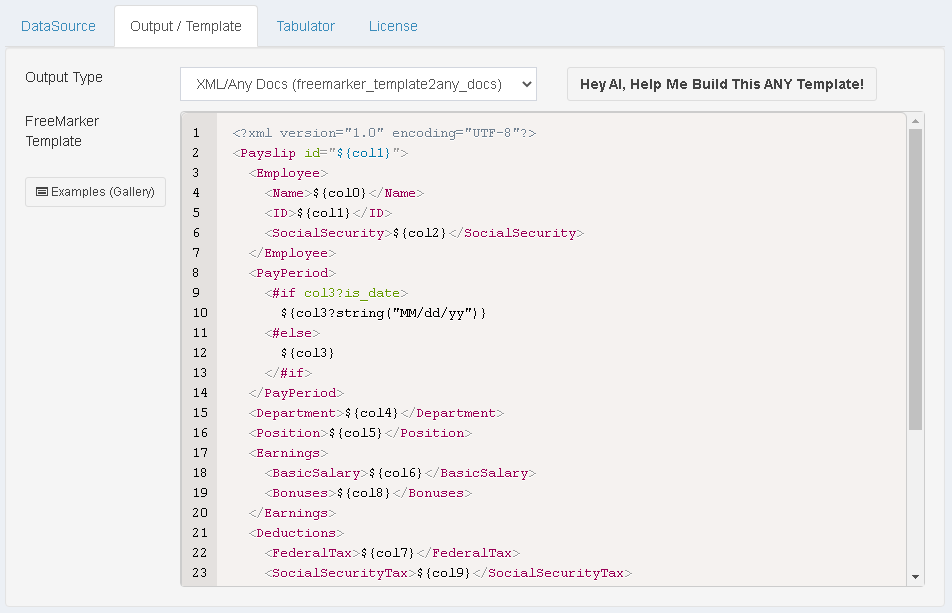Open the Tabulator tab

(x=305, y=26)
